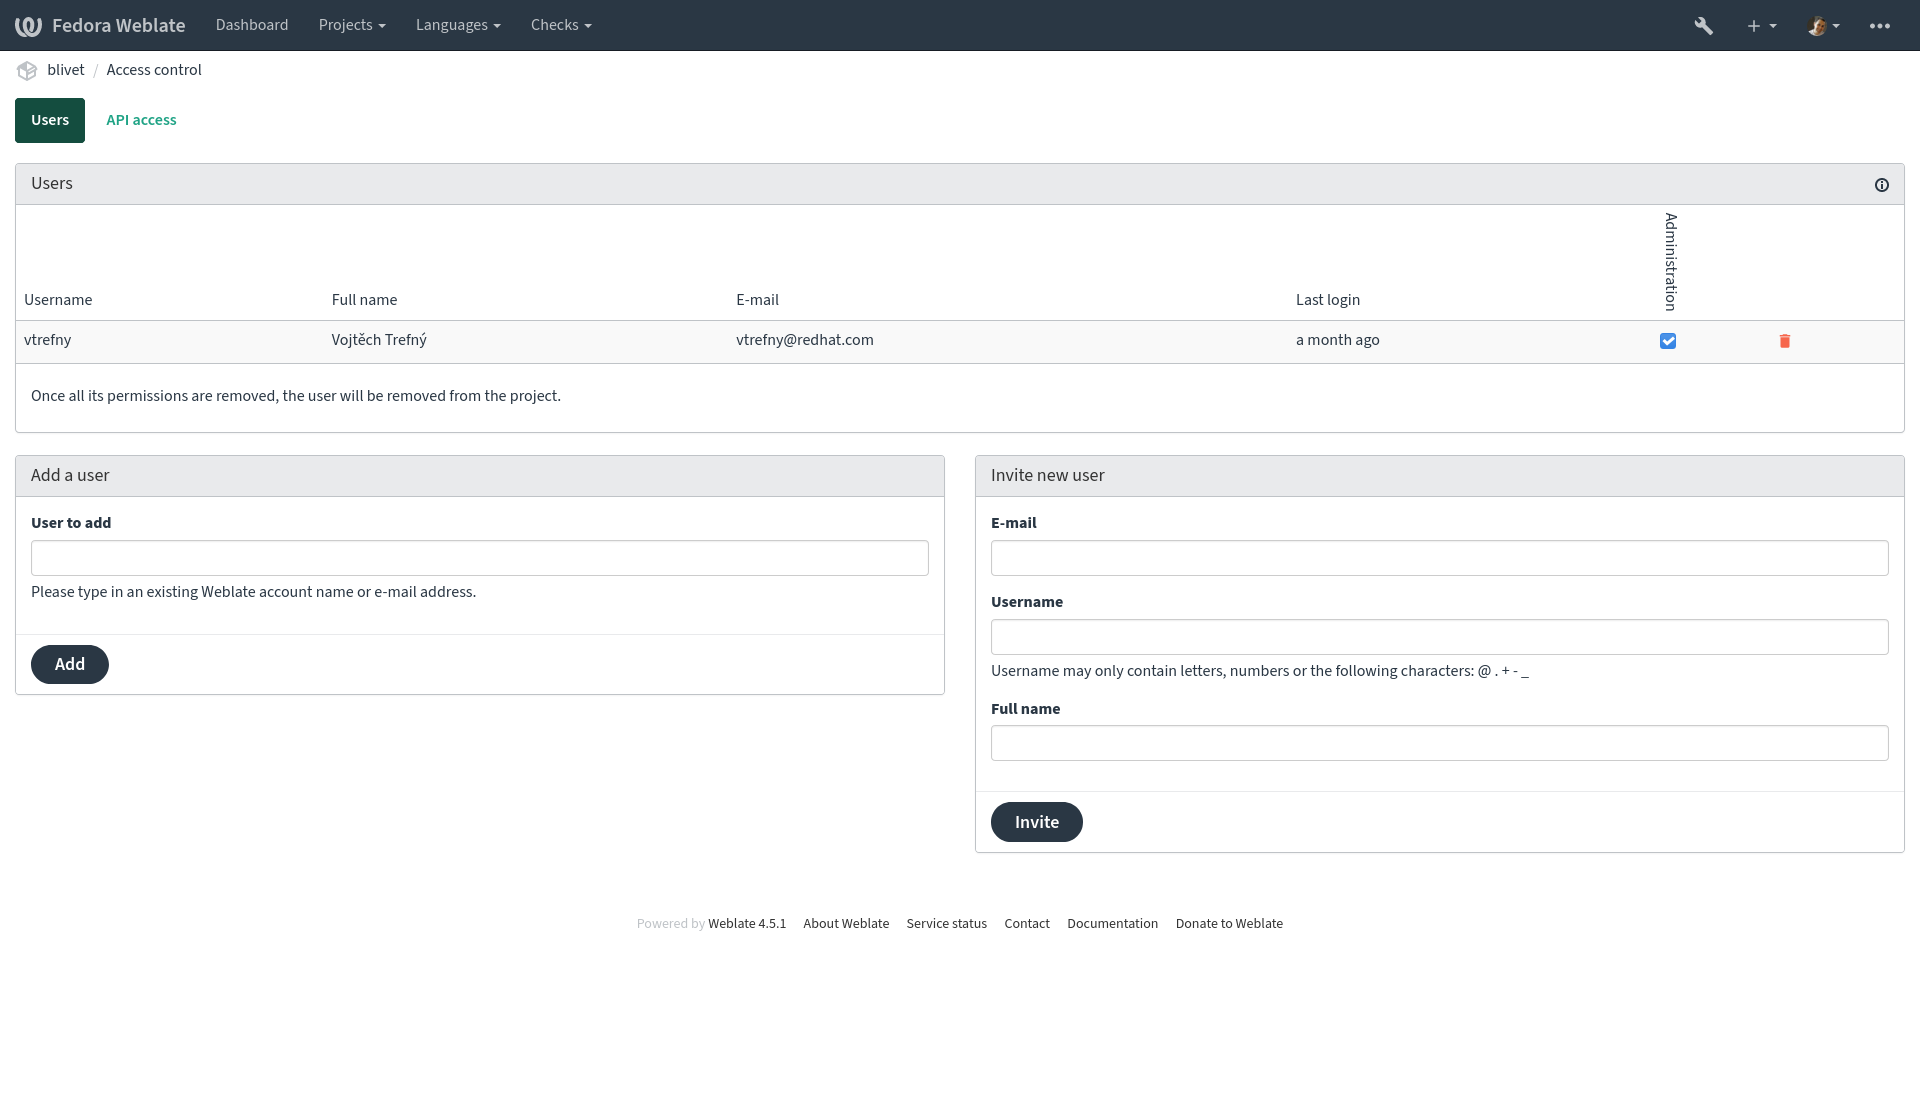The height and width of the screenshot is (1099, 1920).
Task: Open the blivet breadcrumb link
Action: (66, 70)
